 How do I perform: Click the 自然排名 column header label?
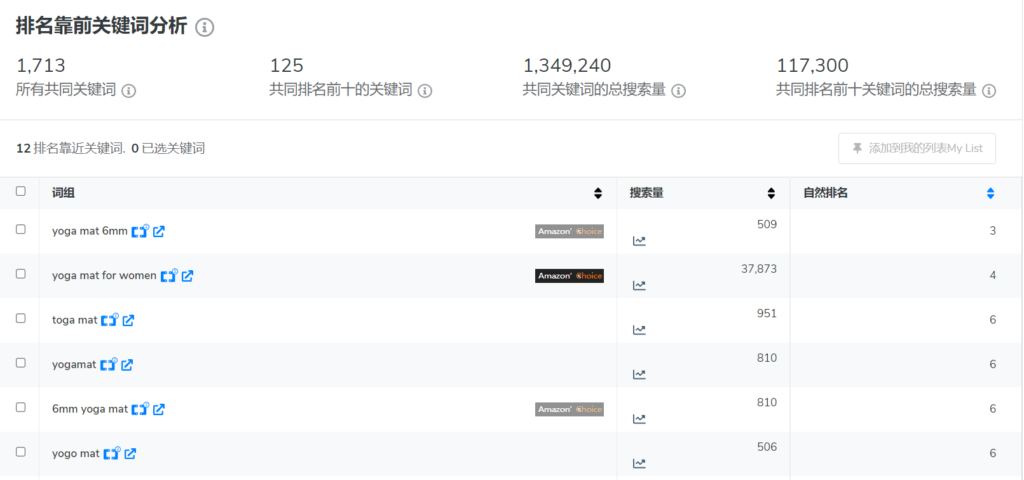point(826,193)
